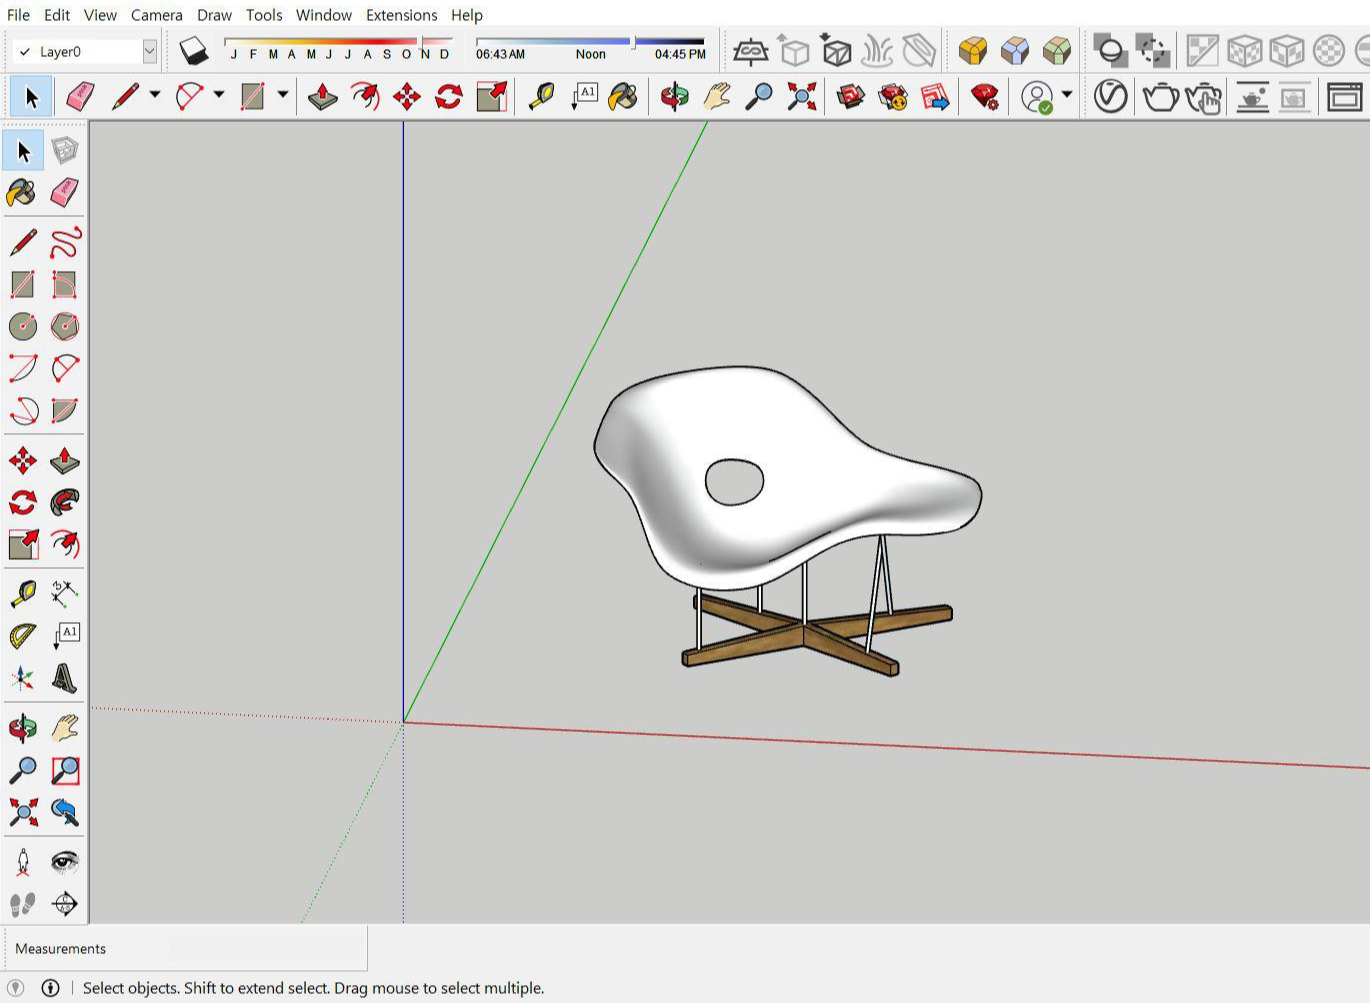Click the model info status bar icon
This screenshot has width=1370, height=1003.
pyautogui.click(x=50, y=988)
